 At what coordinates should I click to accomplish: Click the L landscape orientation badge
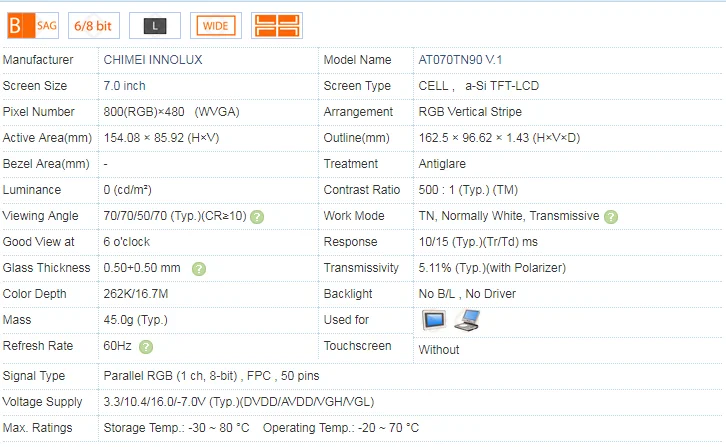[155, 25]
